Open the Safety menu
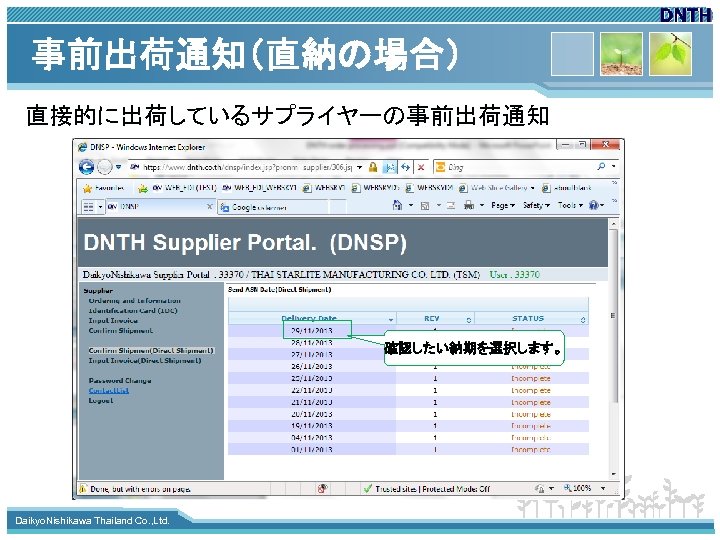 536,205
